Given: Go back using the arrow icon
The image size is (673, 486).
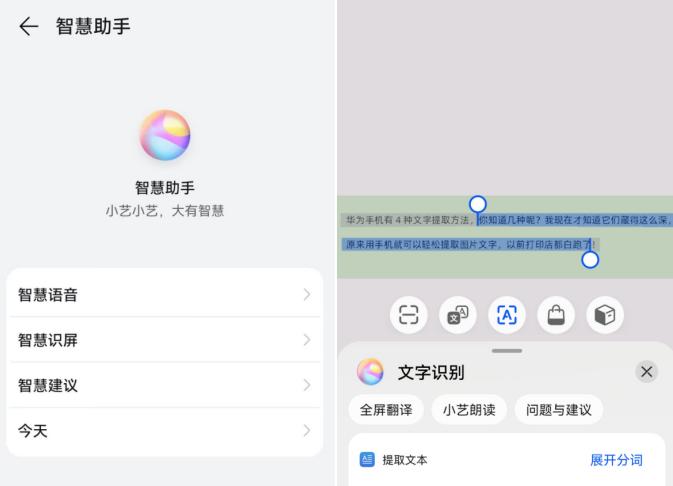Looking at the screenshot, I should (x=29, y=27).
